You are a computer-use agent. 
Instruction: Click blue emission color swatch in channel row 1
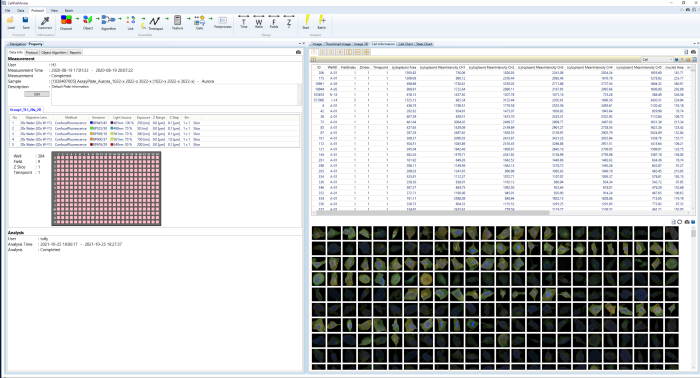click(x=92, y=123)
